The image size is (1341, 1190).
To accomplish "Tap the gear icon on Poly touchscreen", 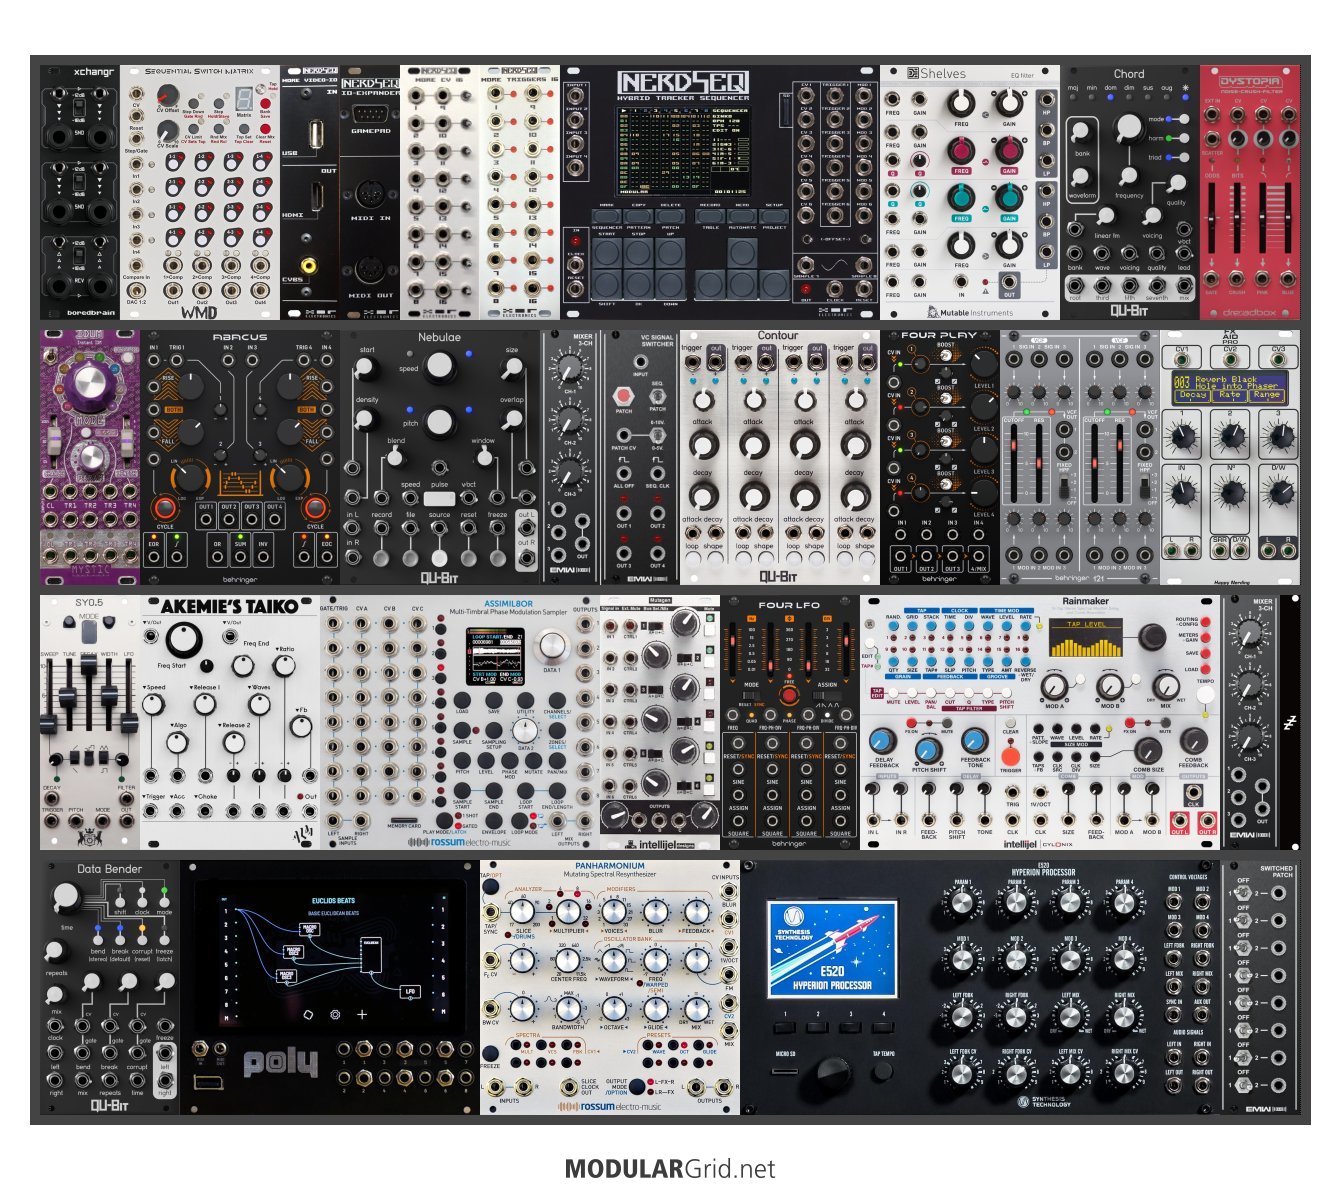I will [335, 1014].
